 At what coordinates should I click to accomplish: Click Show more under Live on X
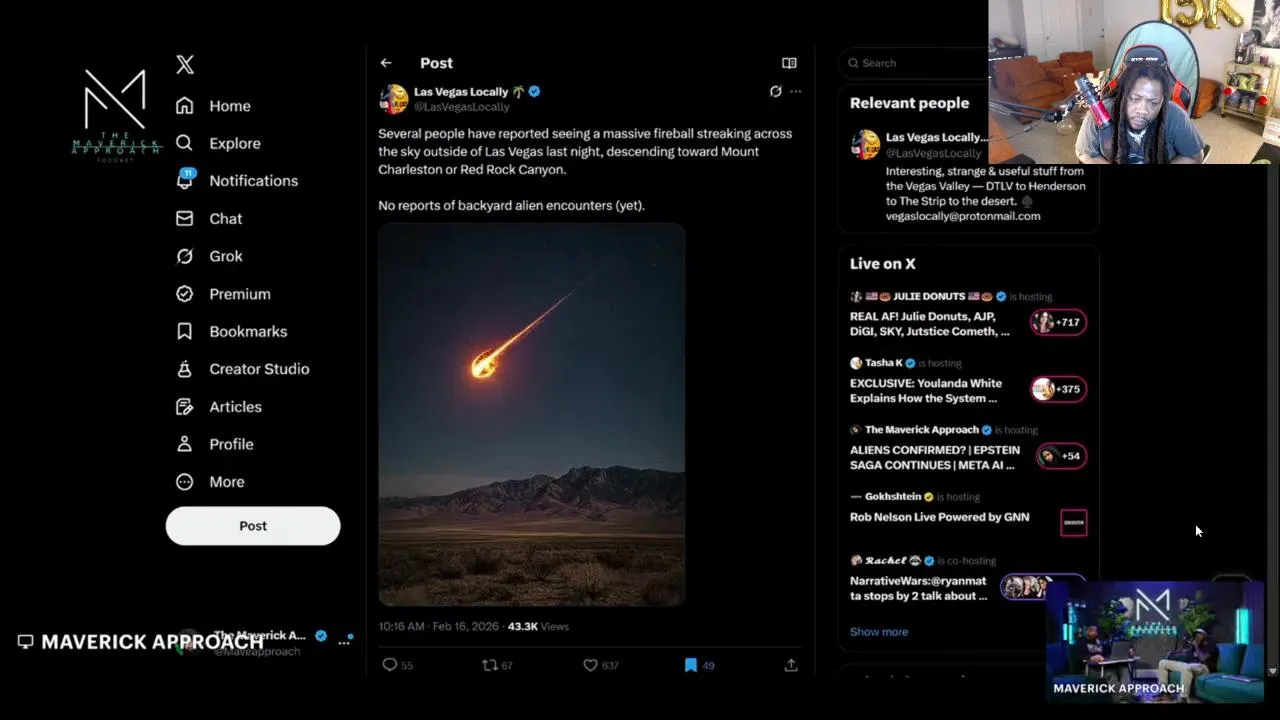(879, 632)
